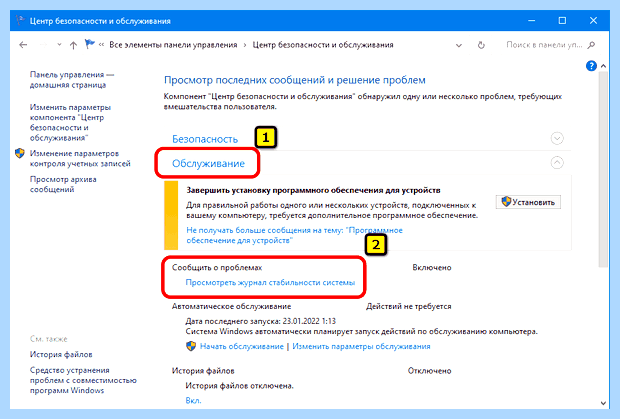Viewport: 620px width, 419px height.
Task: Click the title bar flag icon
Action: click(21, 20)
